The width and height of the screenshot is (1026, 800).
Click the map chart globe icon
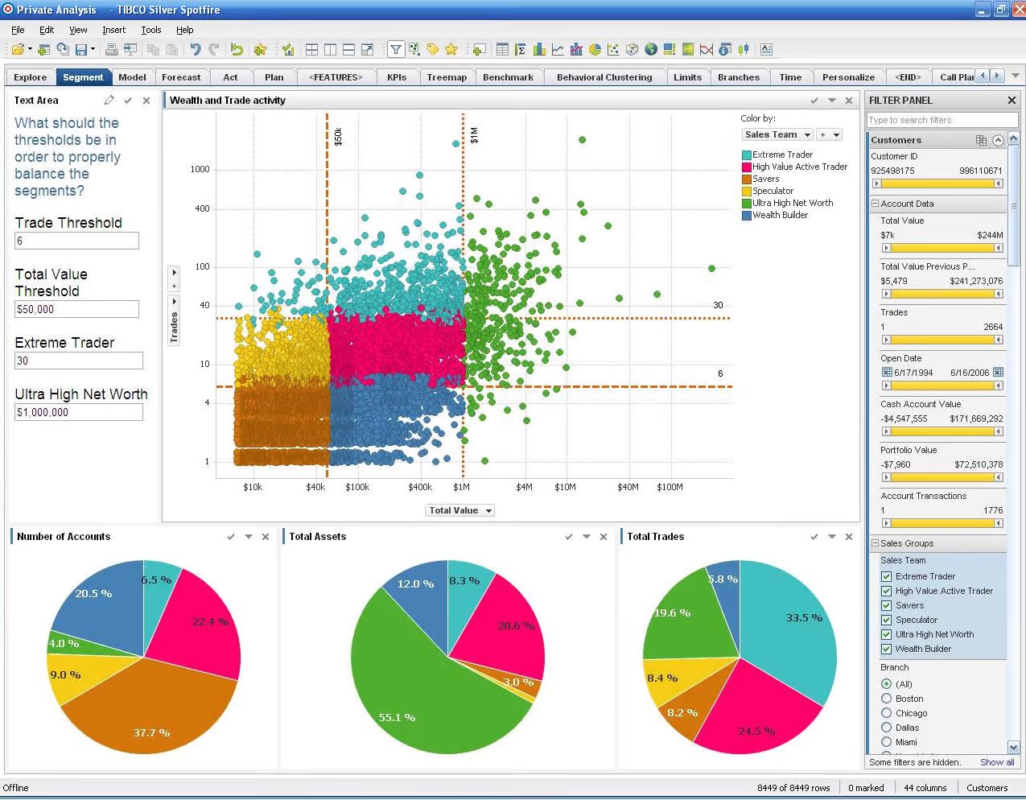(651, 49)
